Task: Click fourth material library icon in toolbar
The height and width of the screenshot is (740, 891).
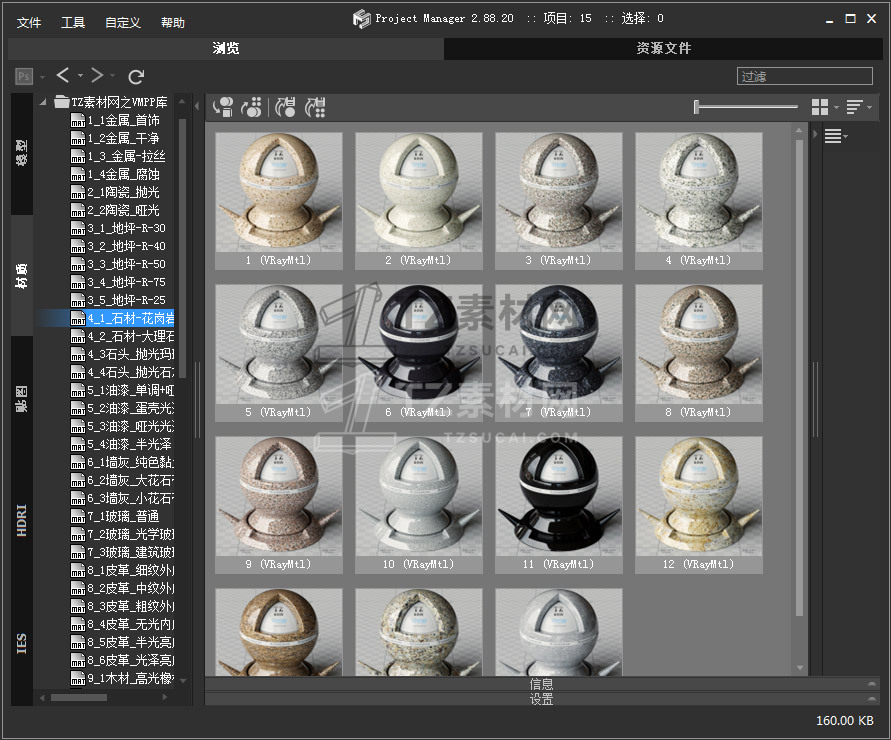Action: click(x=315, y=106)
